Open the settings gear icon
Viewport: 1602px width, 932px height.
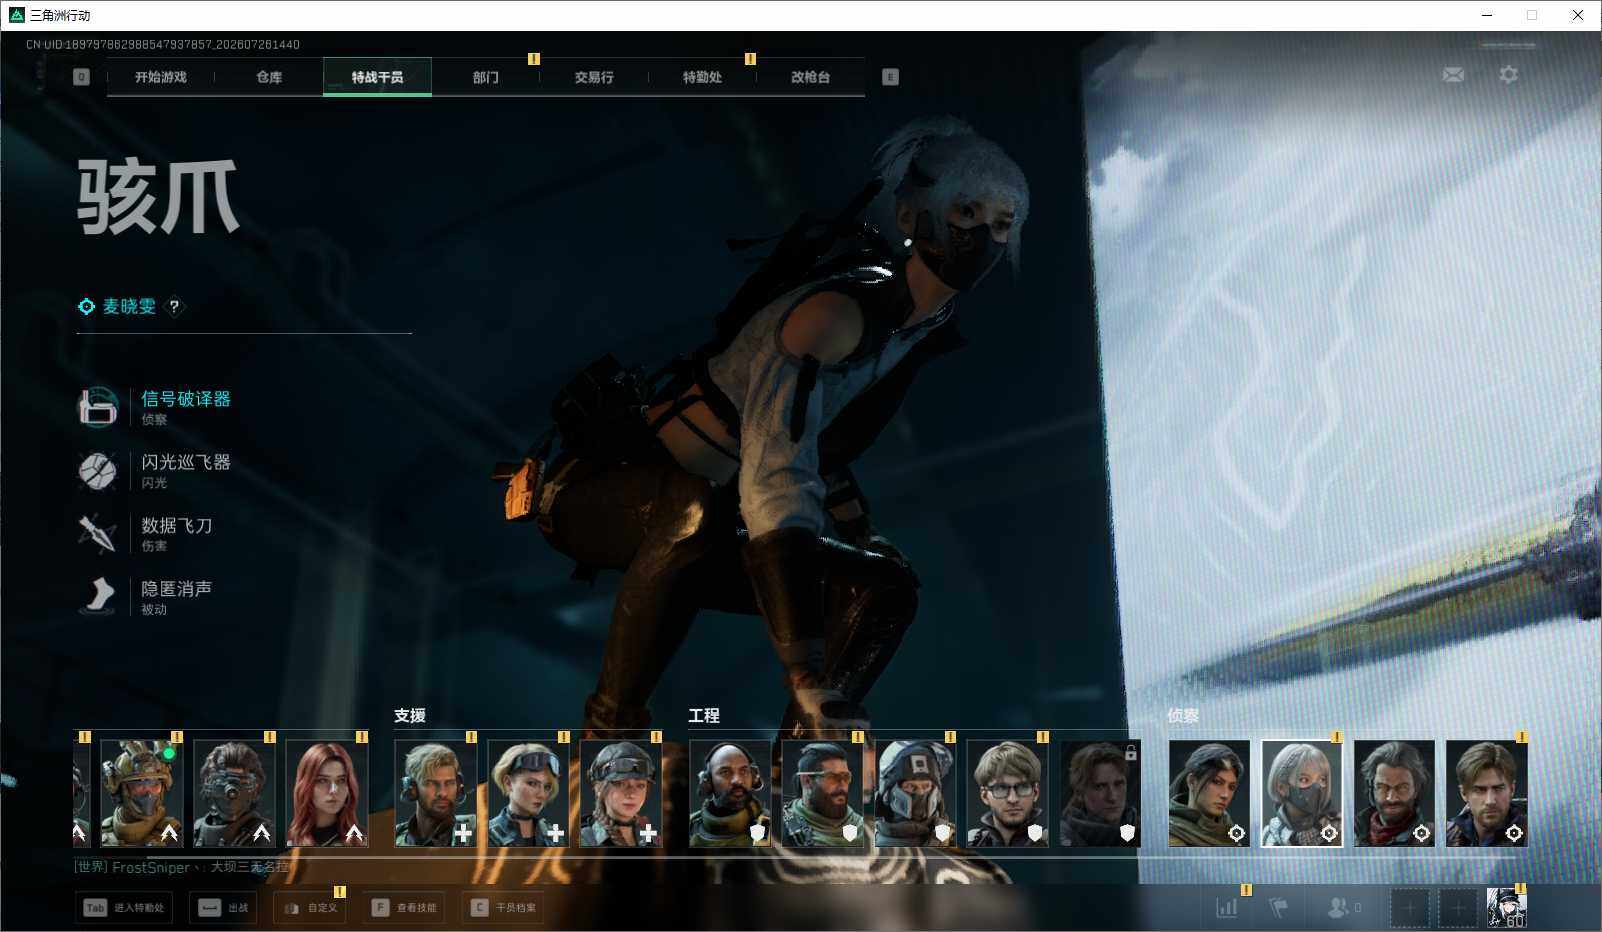pos(1508,75)
